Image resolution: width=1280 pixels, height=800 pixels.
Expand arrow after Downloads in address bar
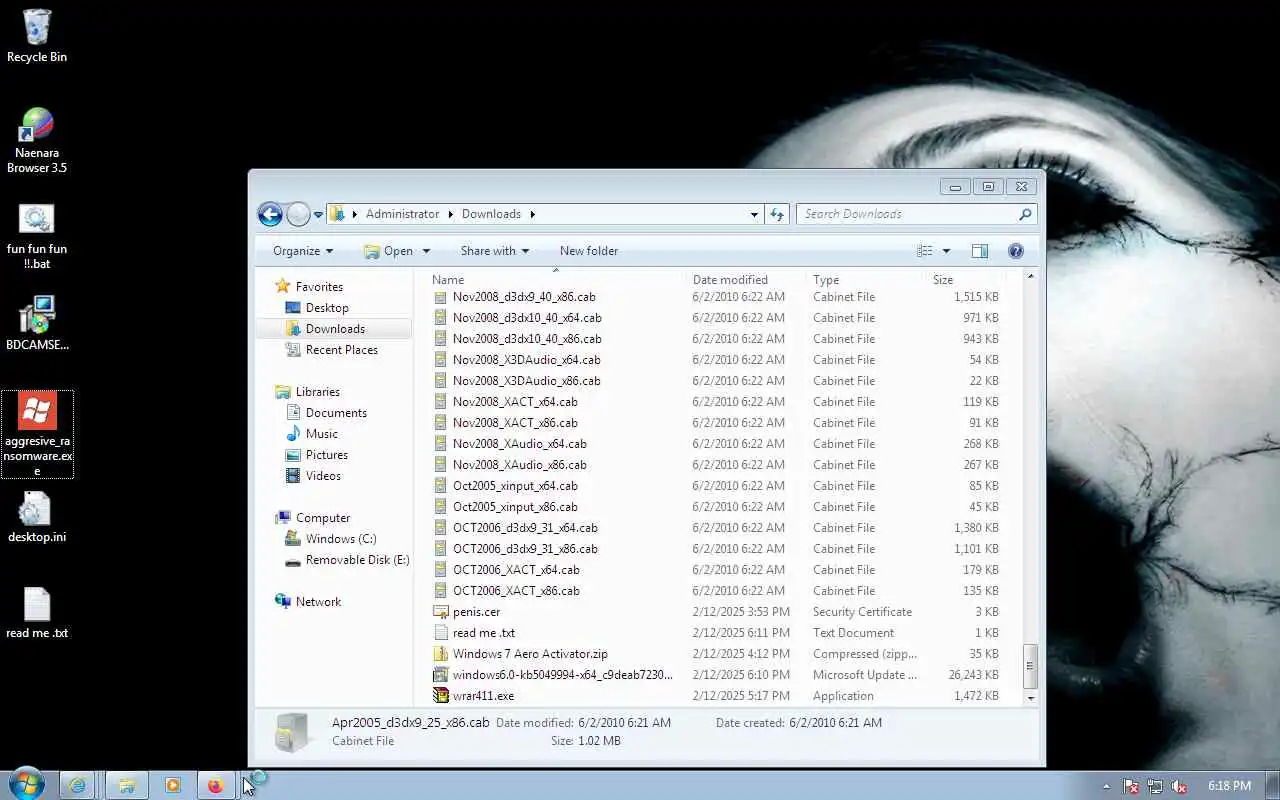point(533,214)
